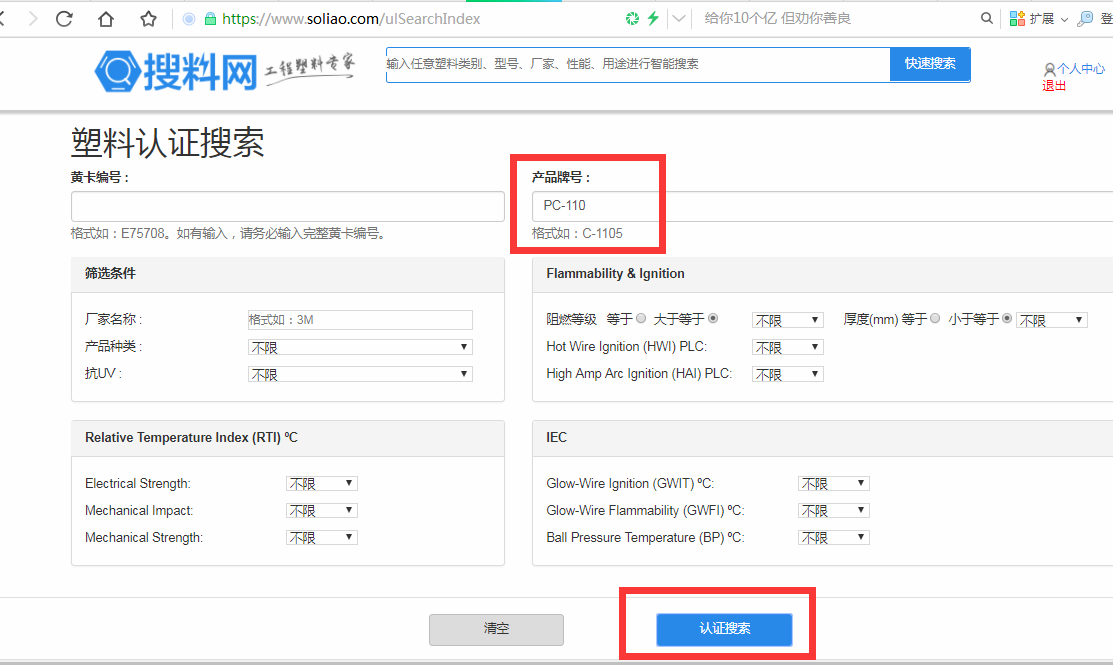Bookmark page with the star icon
Image resolution: width=1113 pixels, height=665 pixels.
[x=148, y=19]
